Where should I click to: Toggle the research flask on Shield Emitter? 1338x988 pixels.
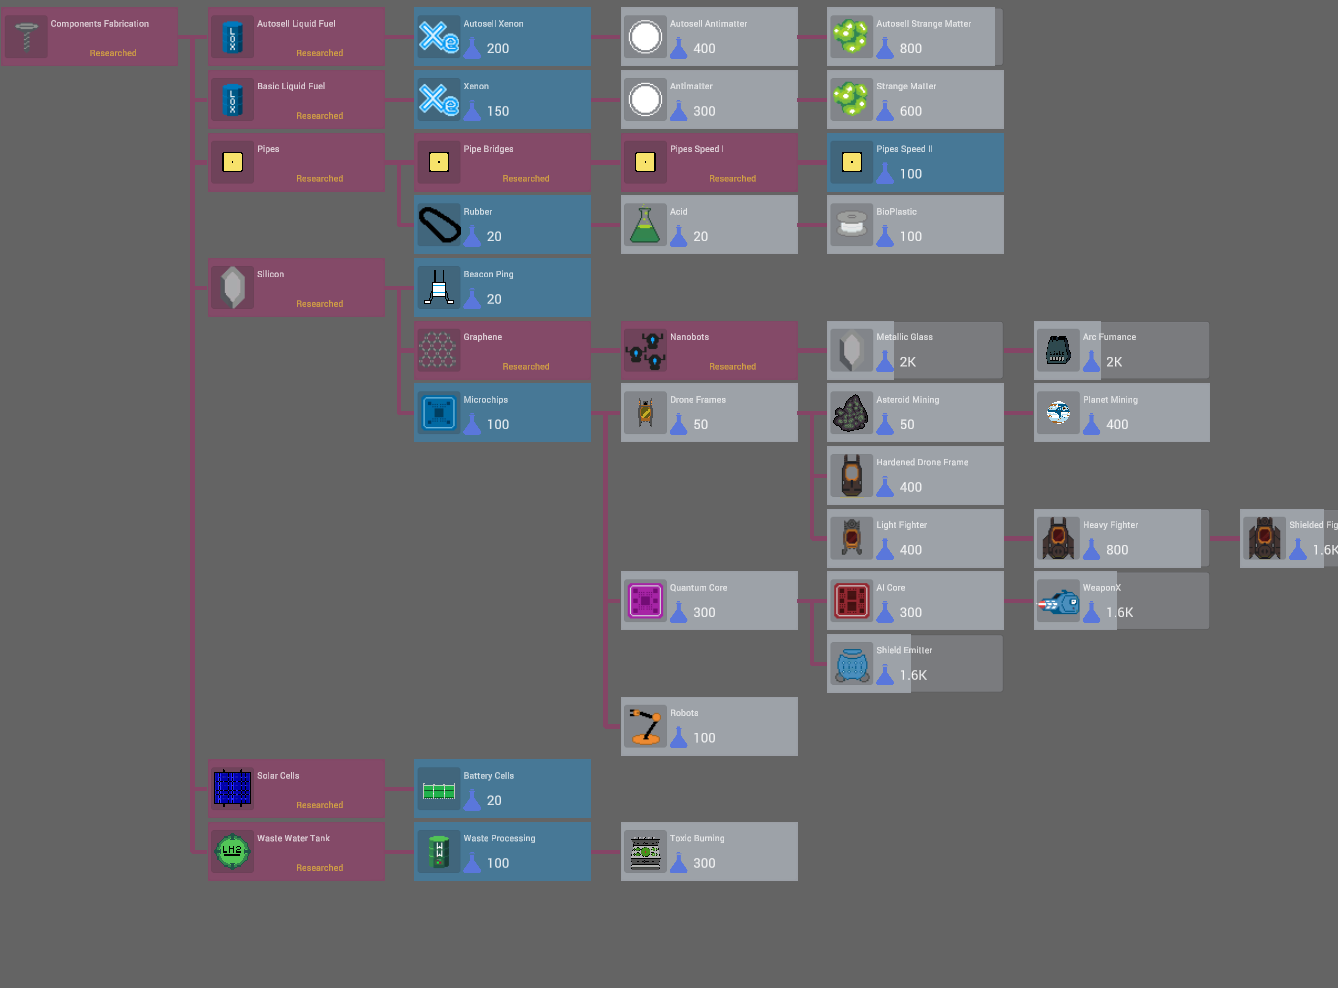tap(885, 675)
